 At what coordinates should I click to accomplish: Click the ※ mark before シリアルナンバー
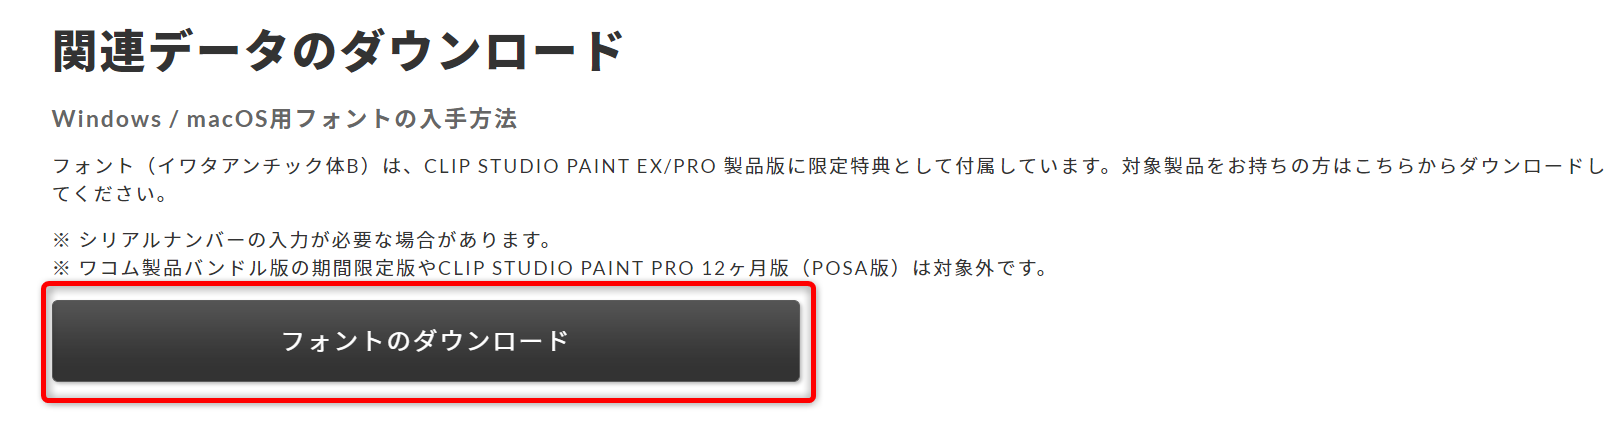tap(62, 240)
